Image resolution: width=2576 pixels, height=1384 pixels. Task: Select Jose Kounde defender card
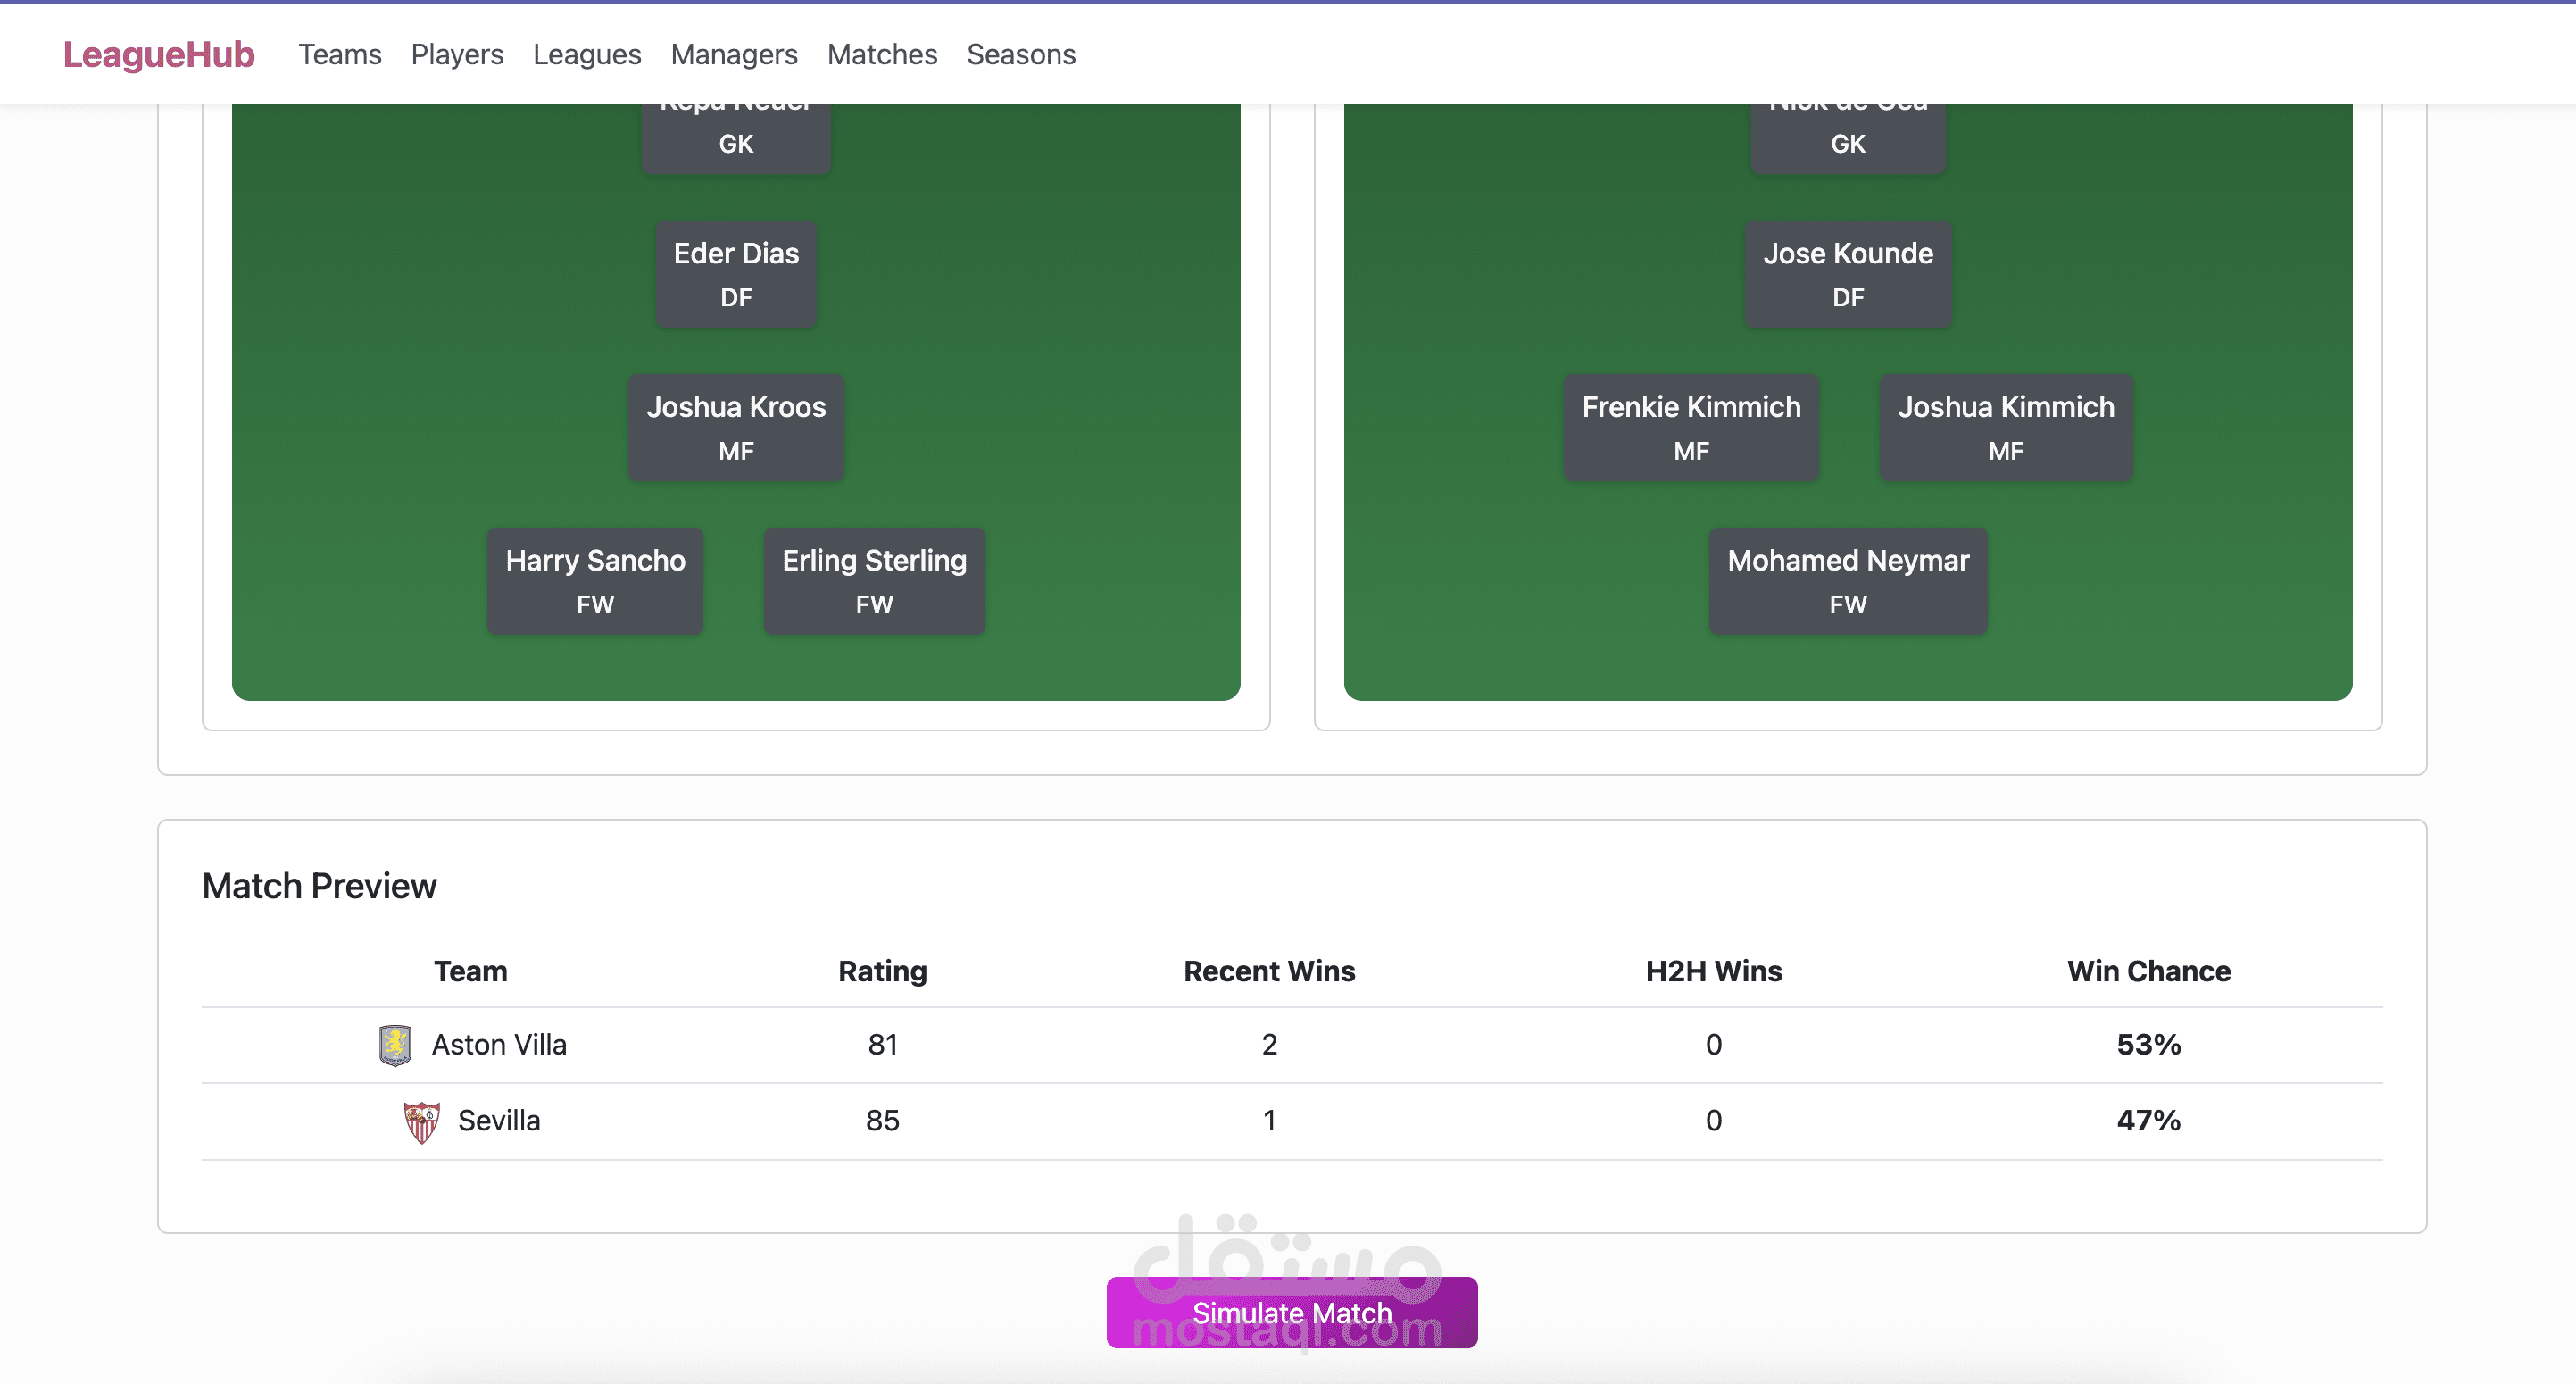tap(1847, 274)
